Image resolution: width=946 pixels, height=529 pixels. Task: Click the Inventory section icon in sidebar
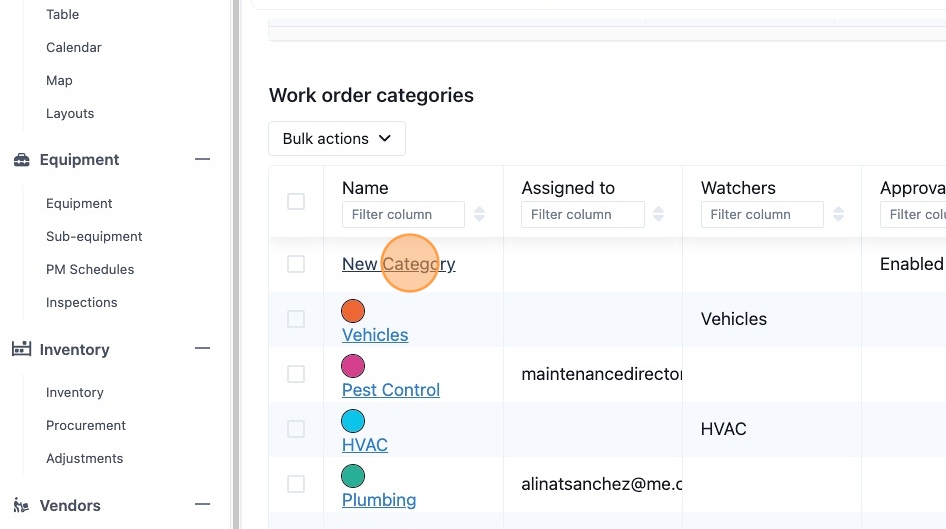coord(22,349)
